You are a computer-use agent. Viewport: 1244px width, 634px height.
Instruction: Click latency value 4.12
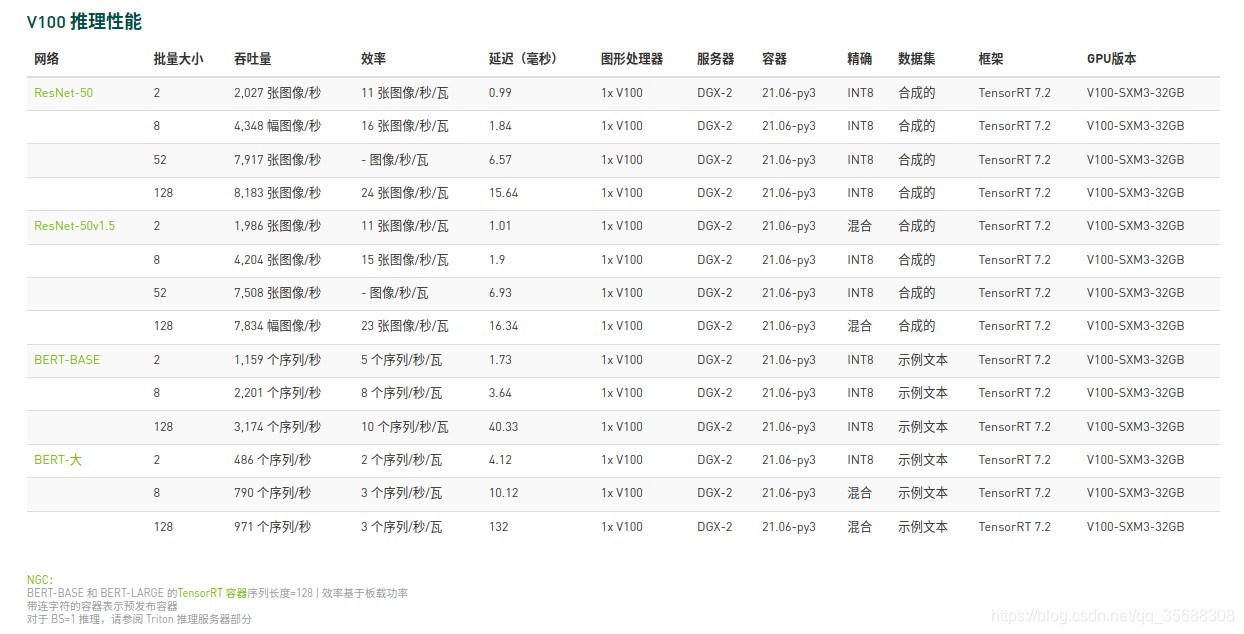[500, 460]
